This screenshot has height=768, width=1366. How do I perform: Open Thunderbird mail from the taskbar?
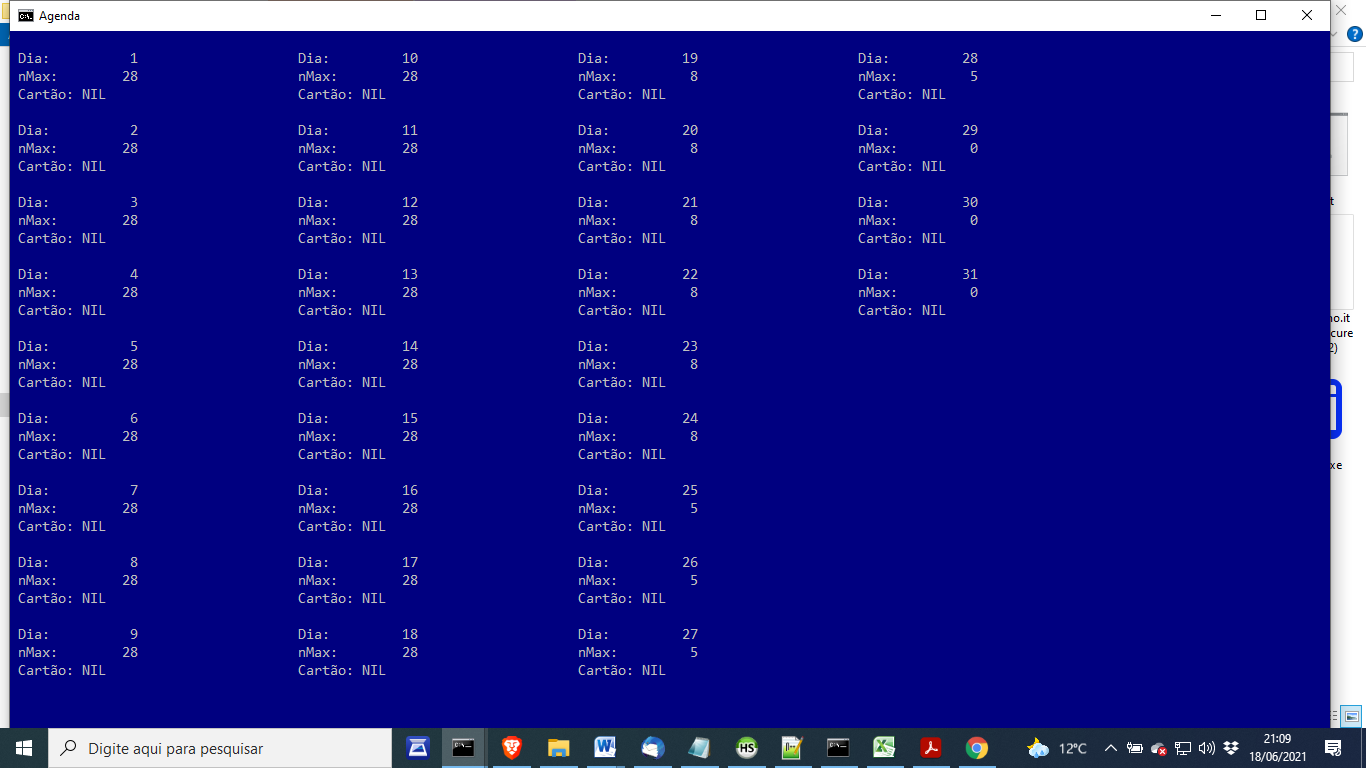[x=652, y=748]
